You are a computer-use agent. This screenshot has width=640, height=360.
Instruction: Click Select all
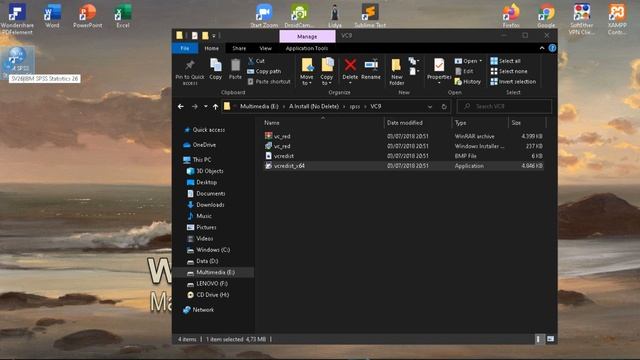tap(505, 61)
